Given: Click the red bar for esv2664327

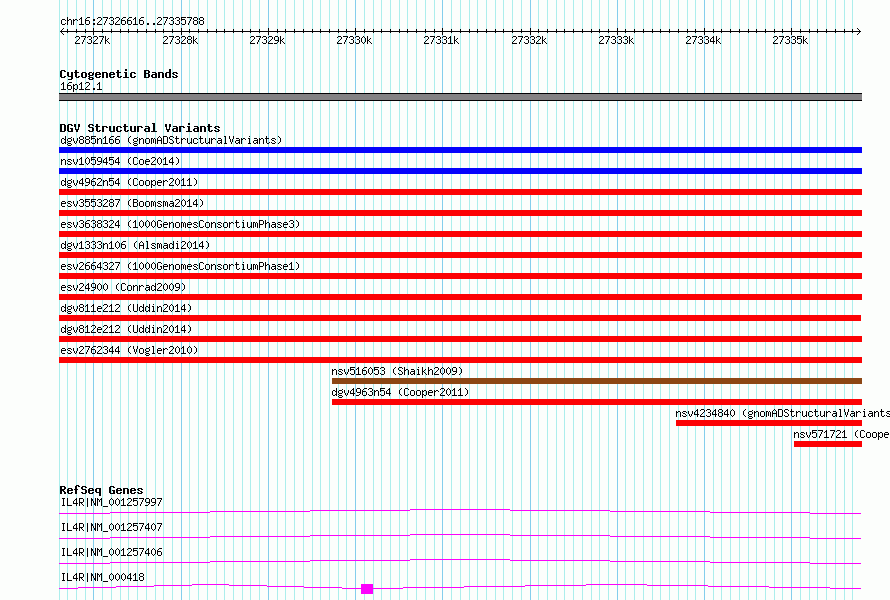Looking at the screenshot, I should [x=460, y=276].
